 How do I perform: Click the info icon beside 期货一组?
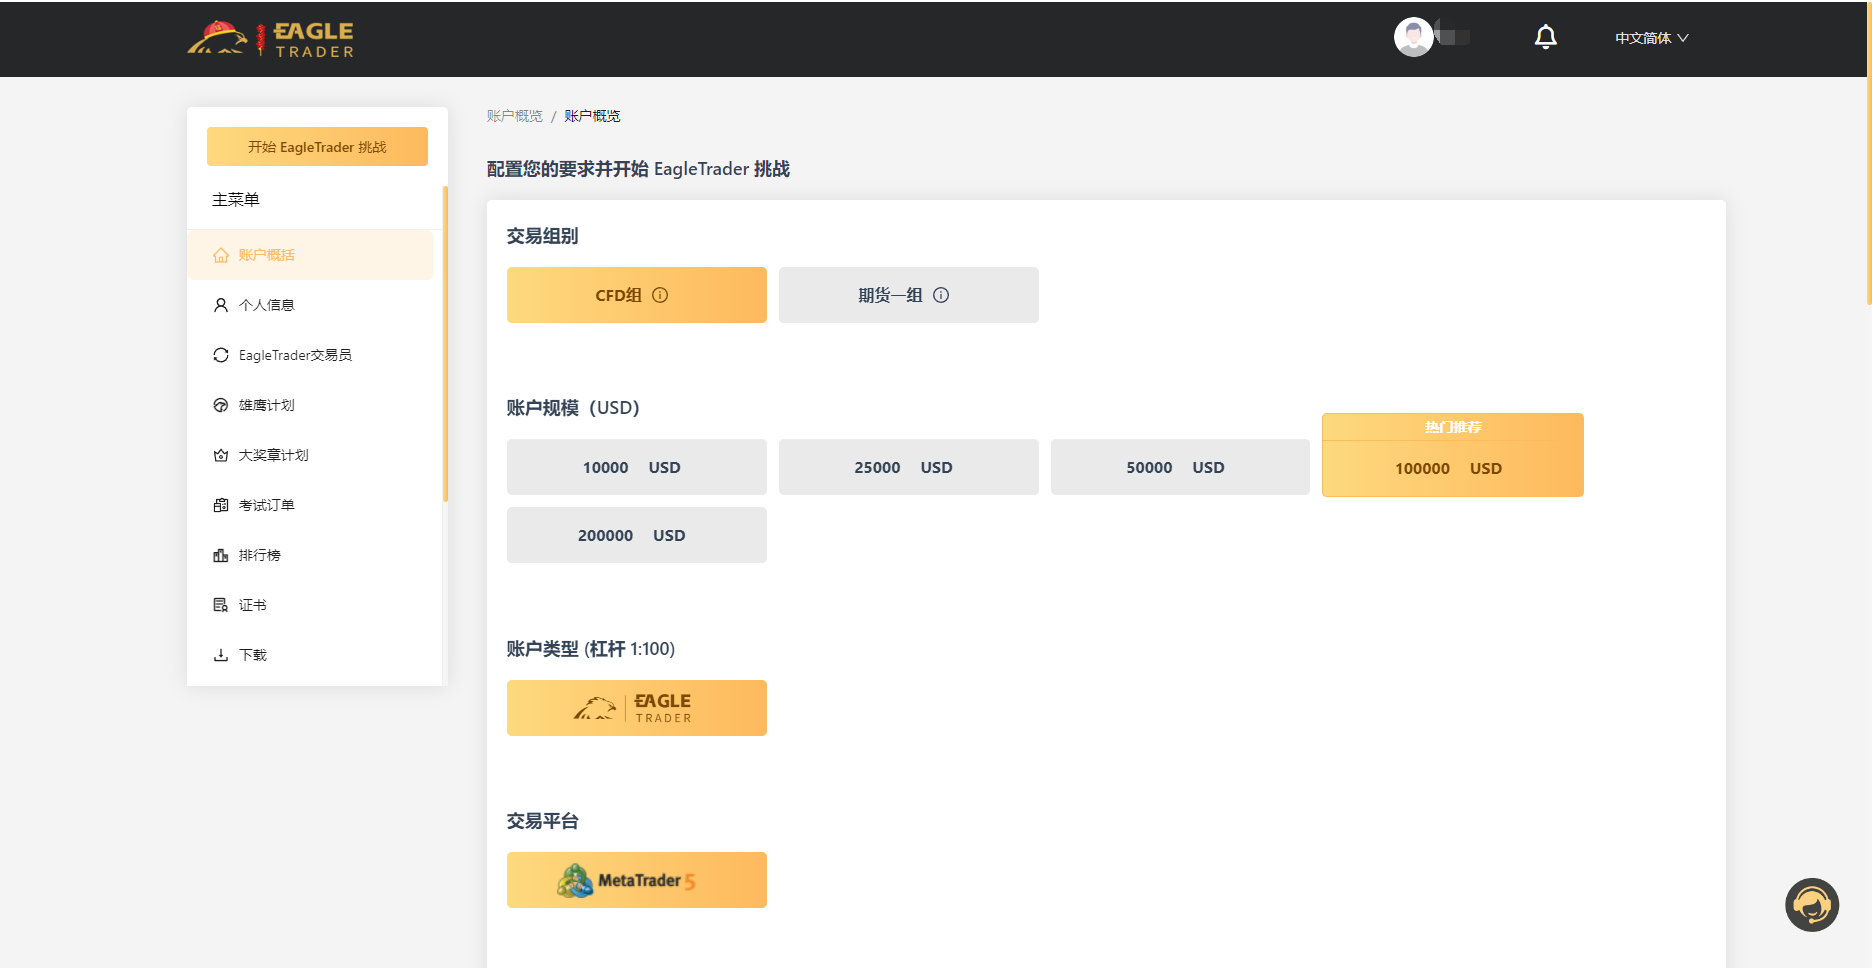coord(941,295)
